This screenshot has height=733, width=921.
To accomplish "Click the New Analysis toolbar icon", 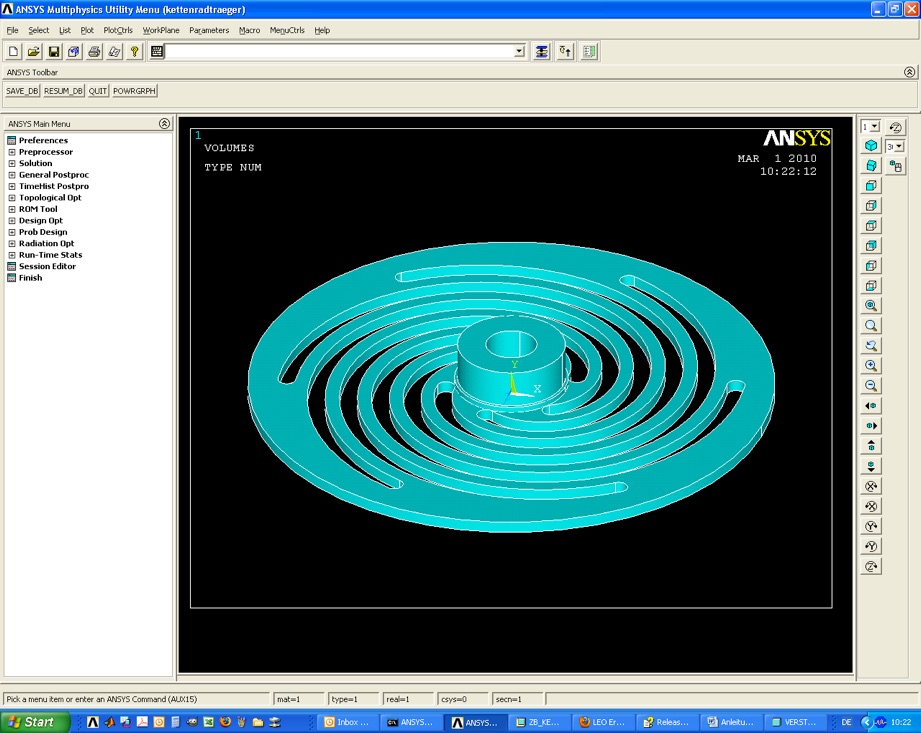I will [14, 52].
